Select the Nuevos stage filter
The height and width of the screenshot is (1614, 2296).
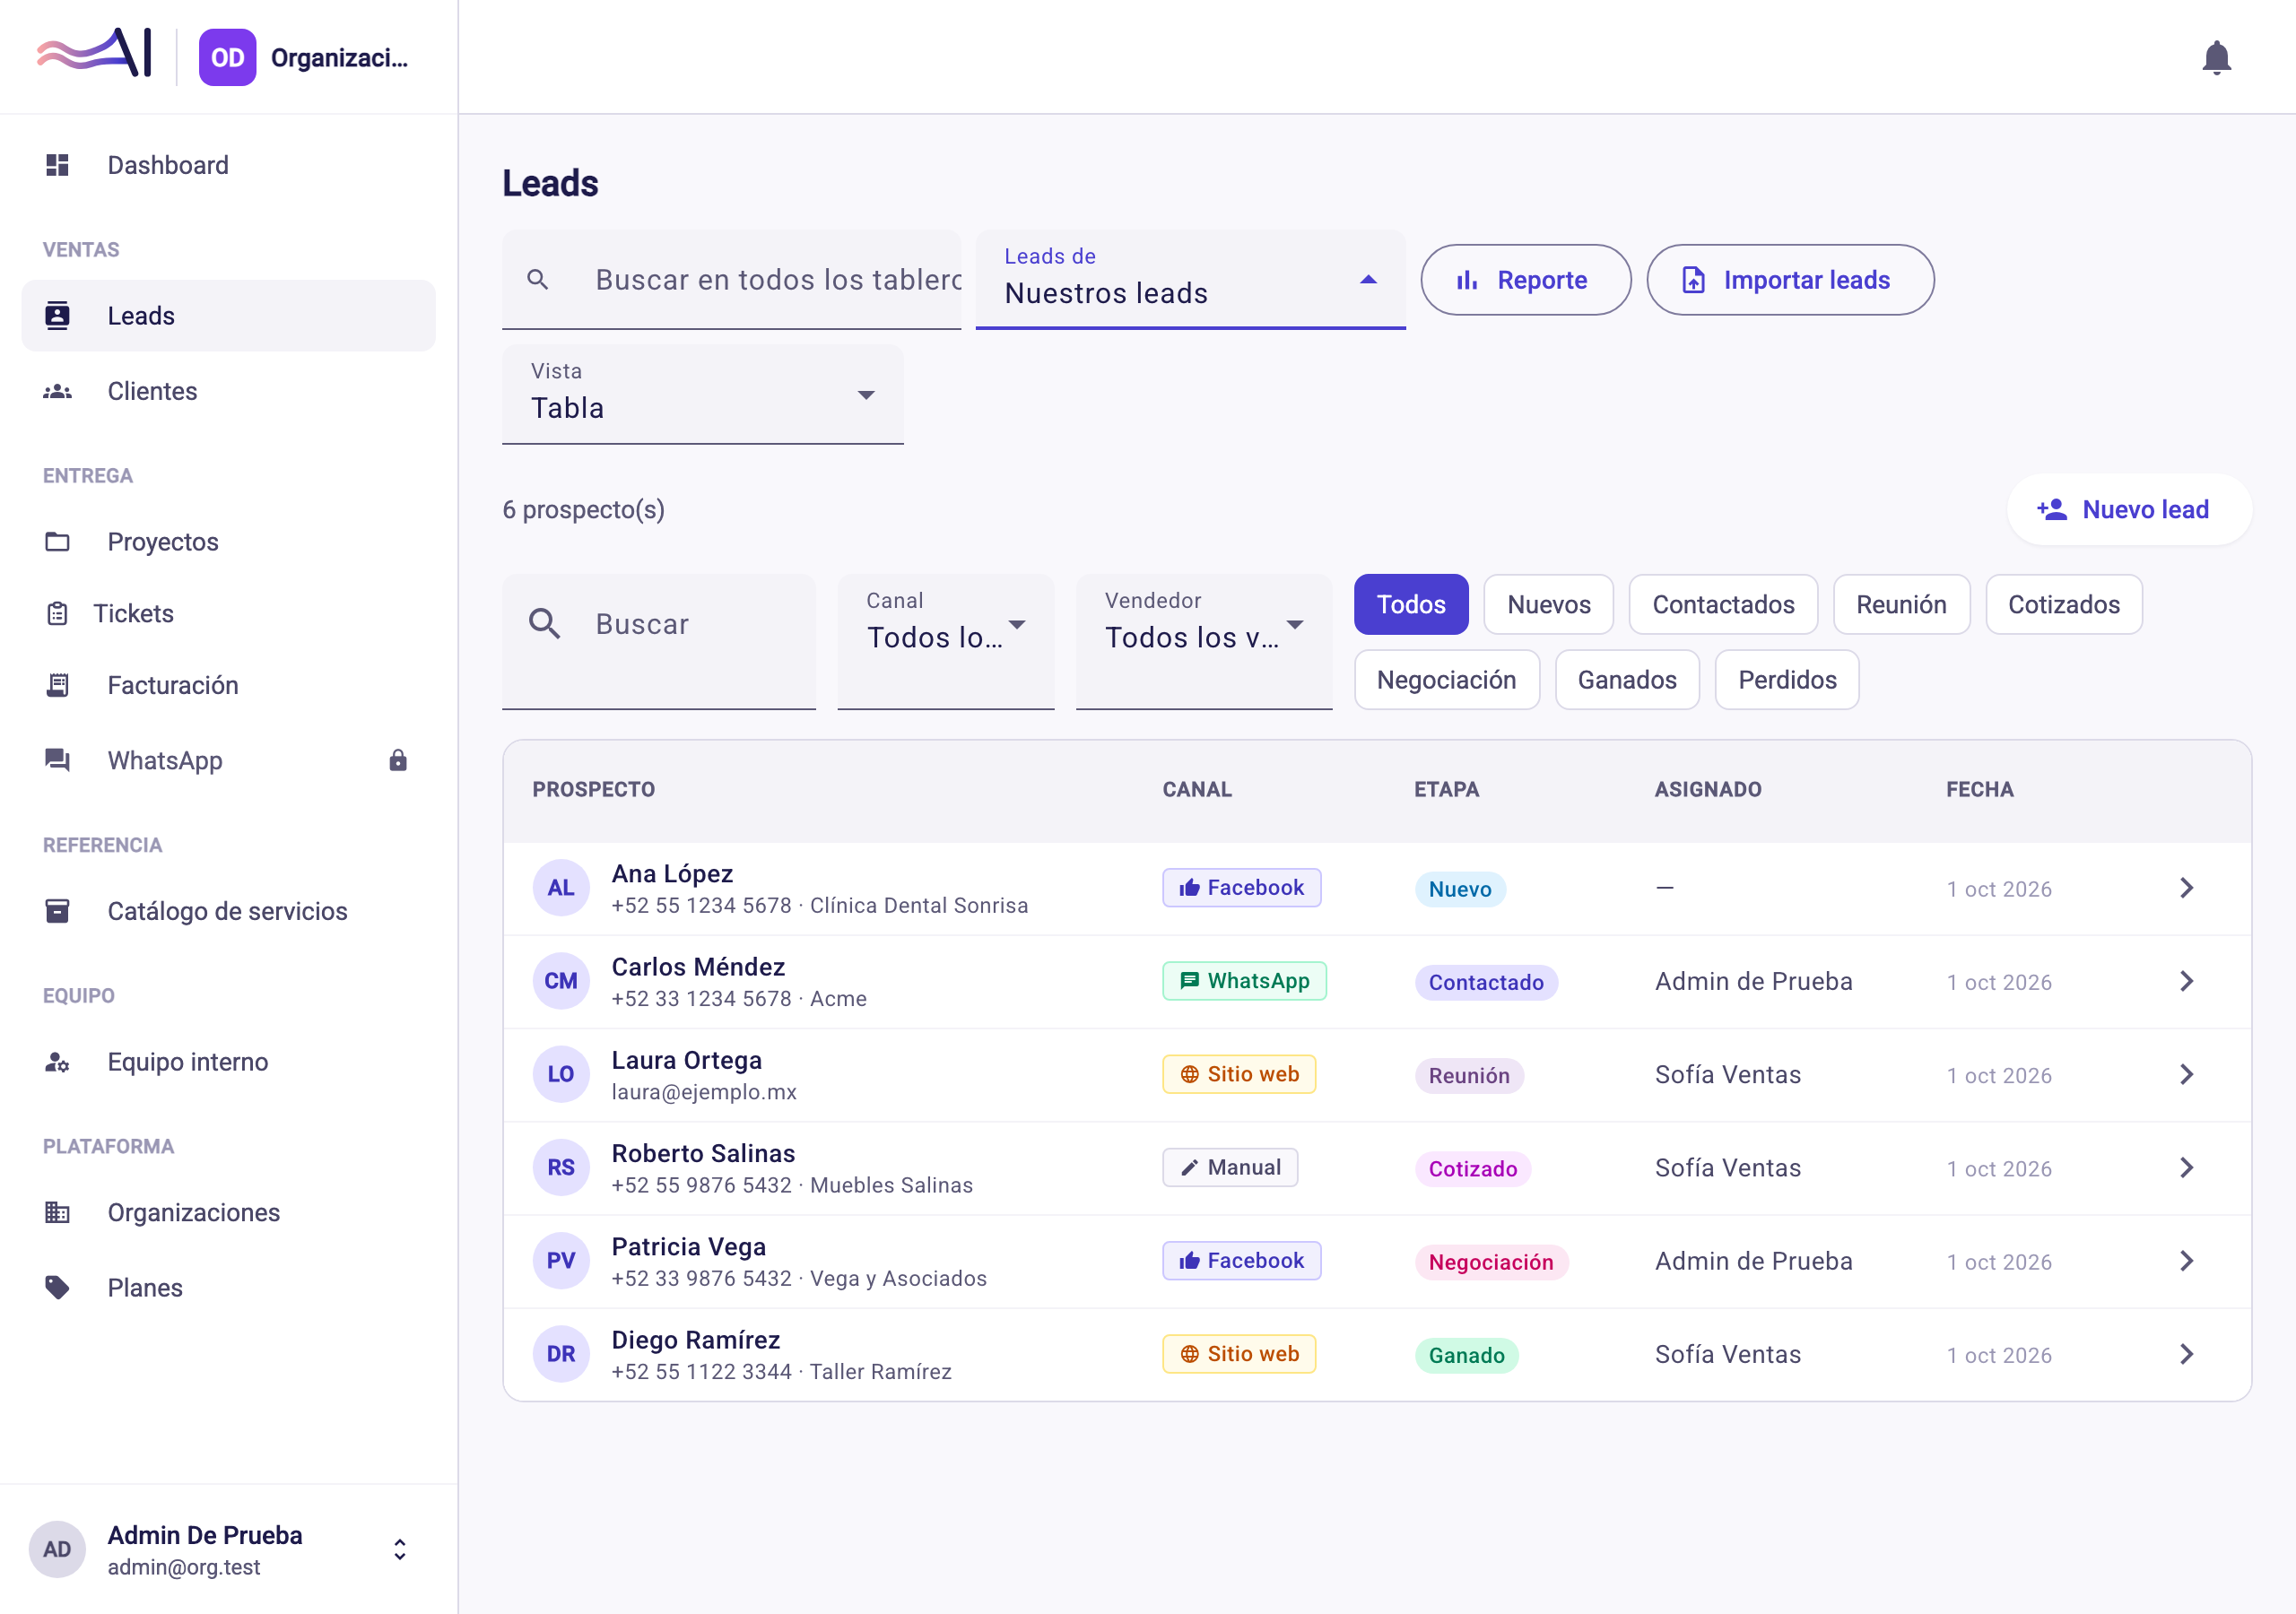coord(1548,605)
